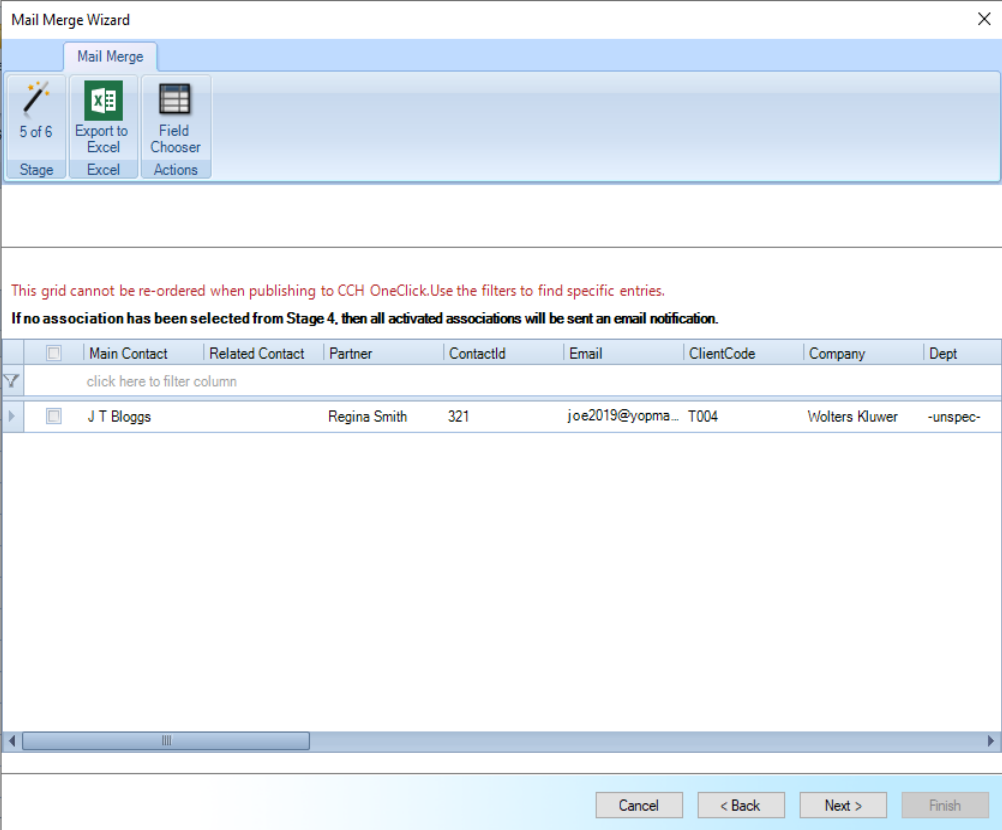Click the ClientCode column header
This screenshot has width=1002, height=830.
[x=743, y=353]
